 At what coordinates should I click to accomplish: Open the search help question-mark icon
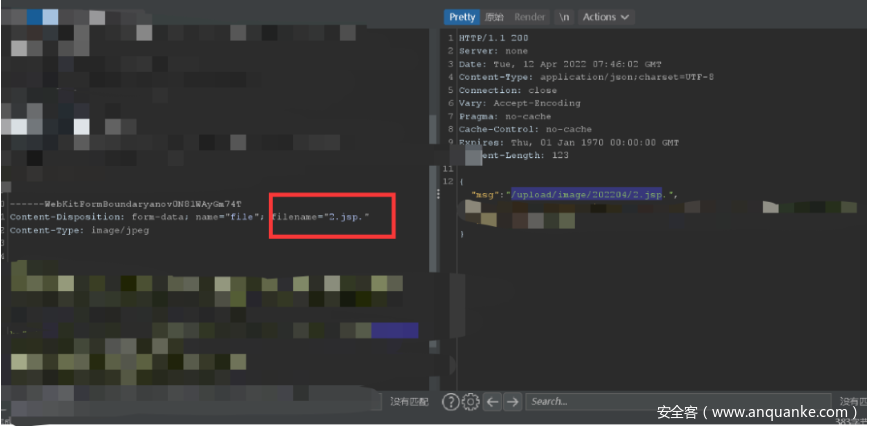point(450,401)
